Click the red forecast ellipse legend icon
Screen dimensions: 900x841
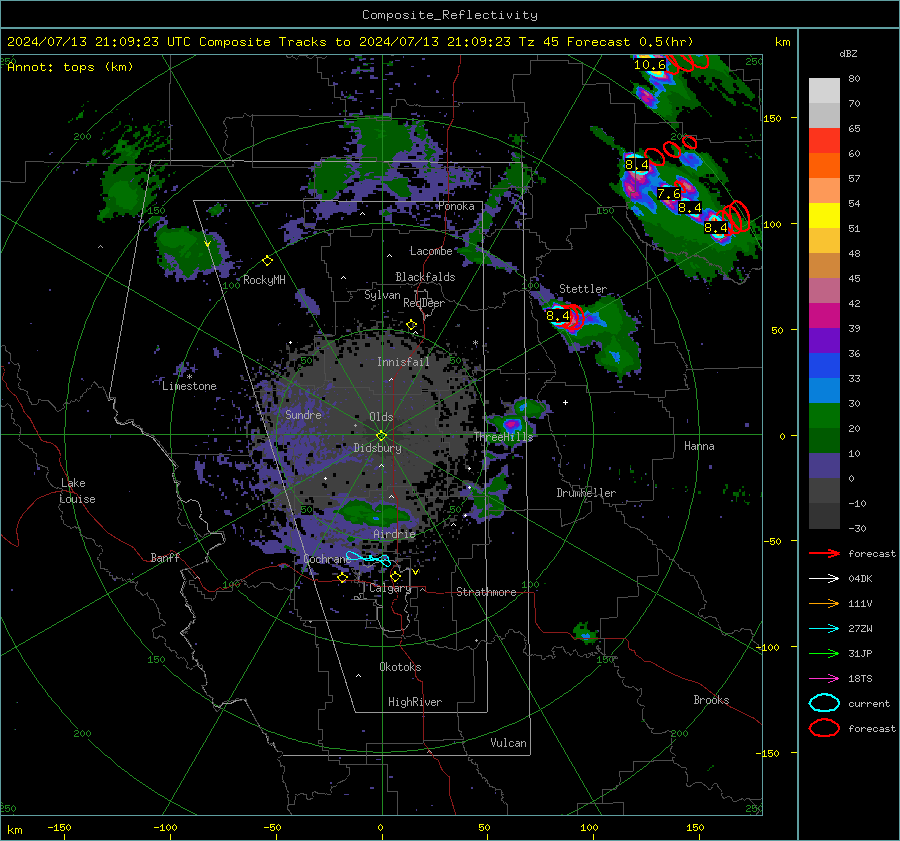click(x=824, y=728)
